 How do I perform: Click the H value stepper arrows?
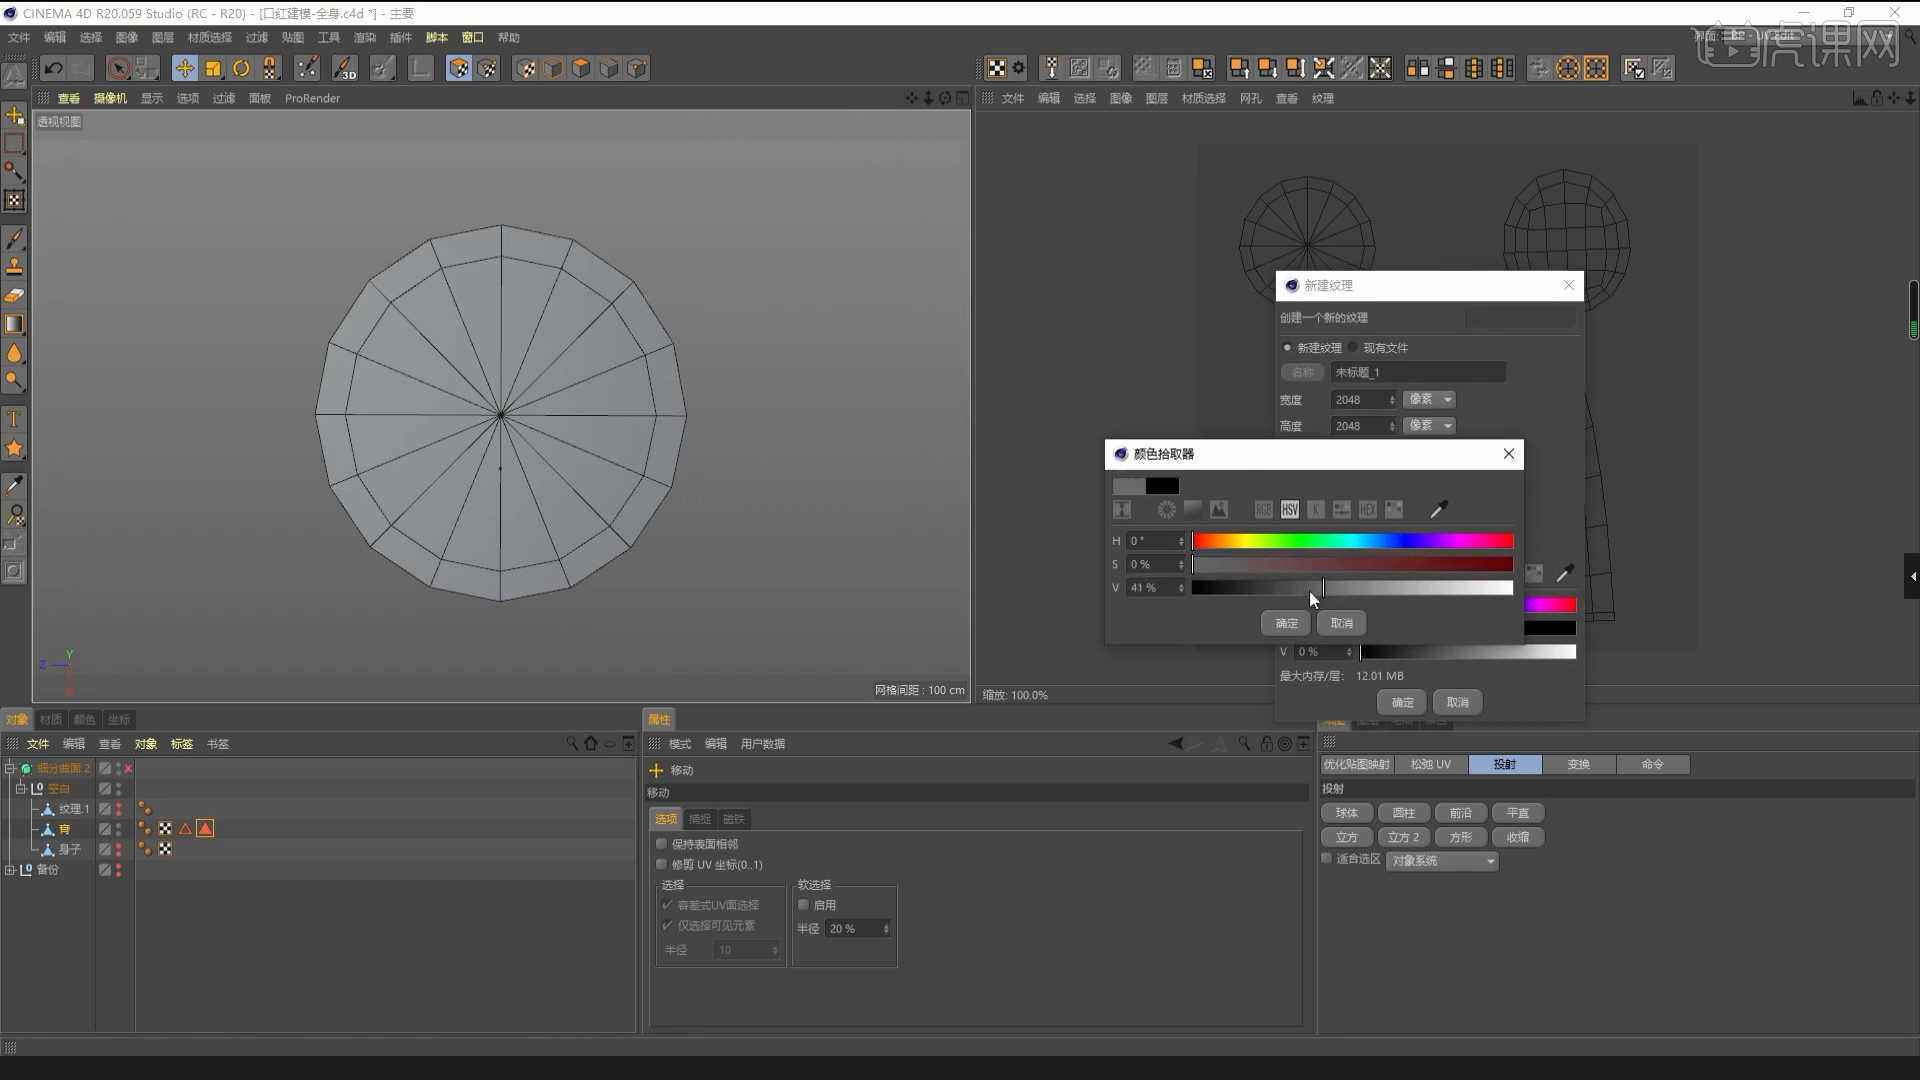pos(1181,541)
